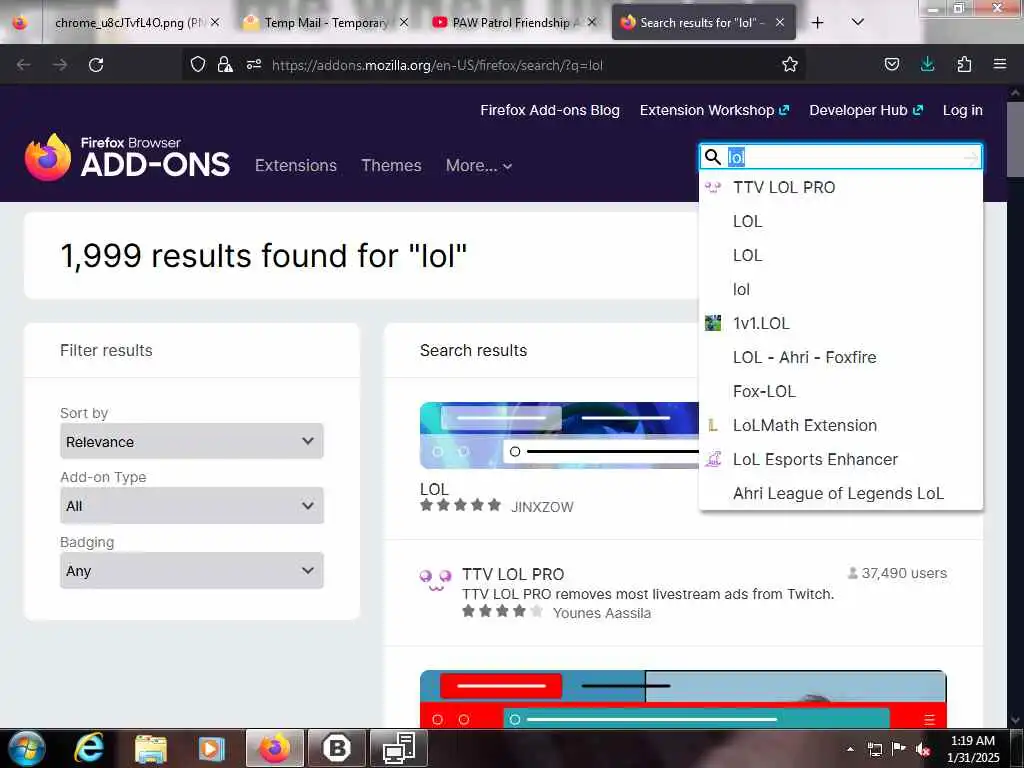Submit search with the arrow in search box
Image resolution: width=1024 pixels, height=768 pixels.
click(x=971, y=157)
